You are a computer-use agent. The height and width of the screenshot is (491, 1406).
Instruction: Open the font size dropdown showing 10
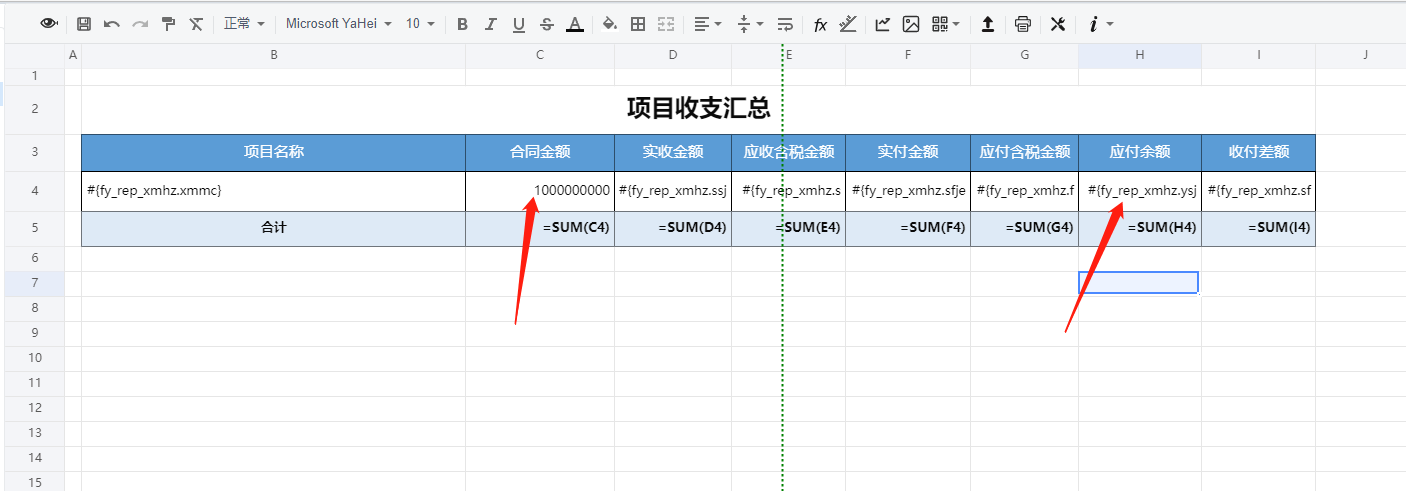(x=420, y=24)
